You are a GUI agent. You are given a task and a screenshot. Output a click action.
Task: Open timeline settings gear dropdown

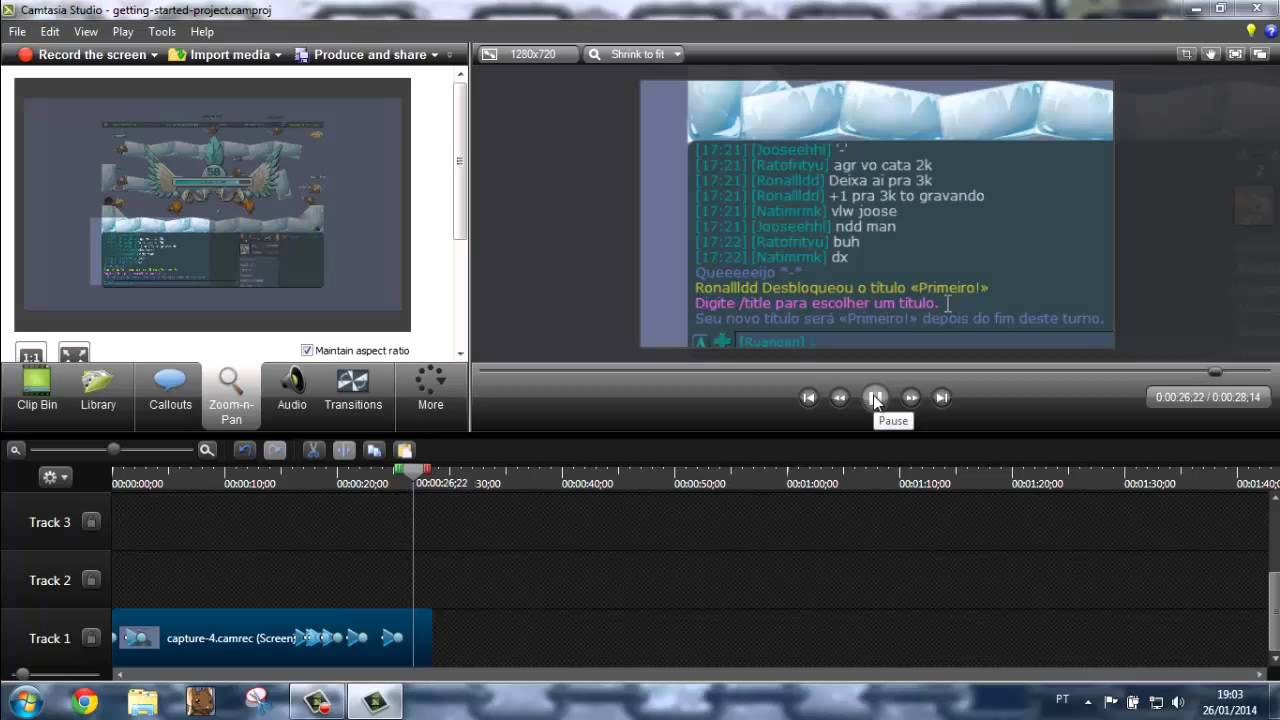point(54,477)
